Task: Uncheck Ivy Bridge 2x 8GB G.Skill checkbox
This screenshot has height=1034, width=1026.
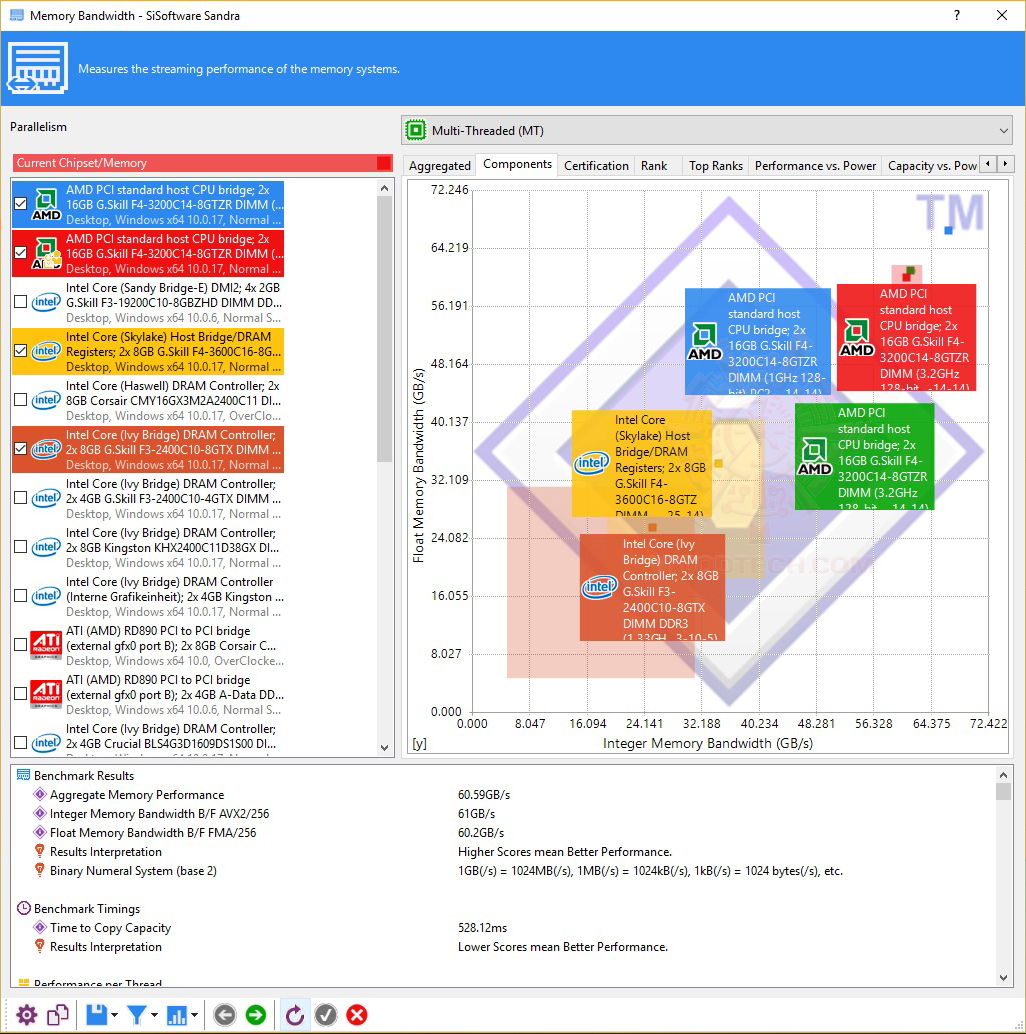Action: (x=20, y=448)
